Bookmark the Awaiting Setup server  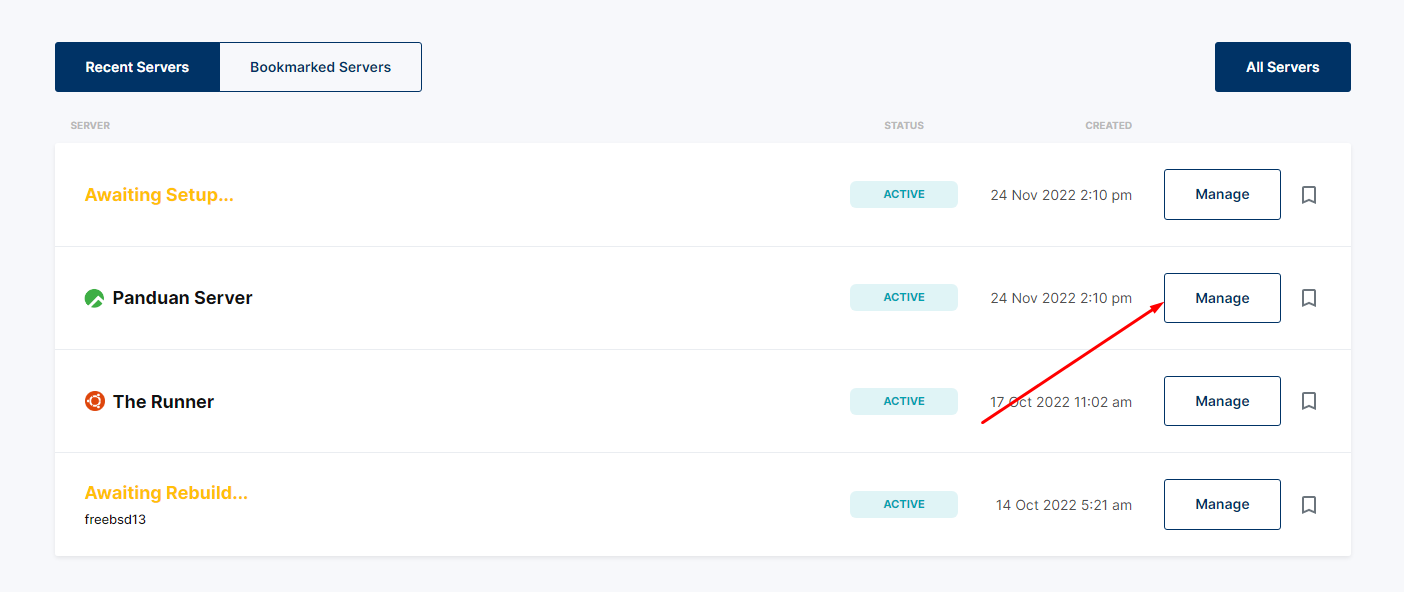coord(1309,194)
